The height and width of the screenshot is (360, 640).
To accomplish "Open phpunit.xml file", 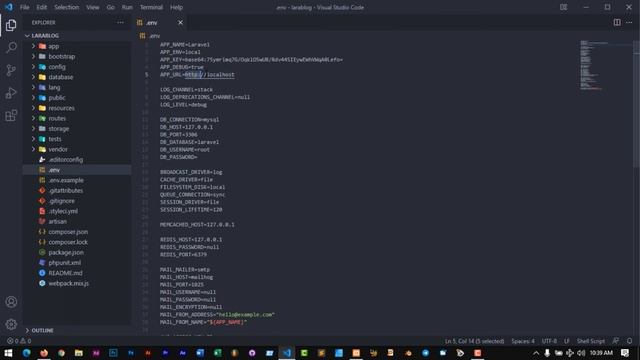I will (x=77, y=263).
